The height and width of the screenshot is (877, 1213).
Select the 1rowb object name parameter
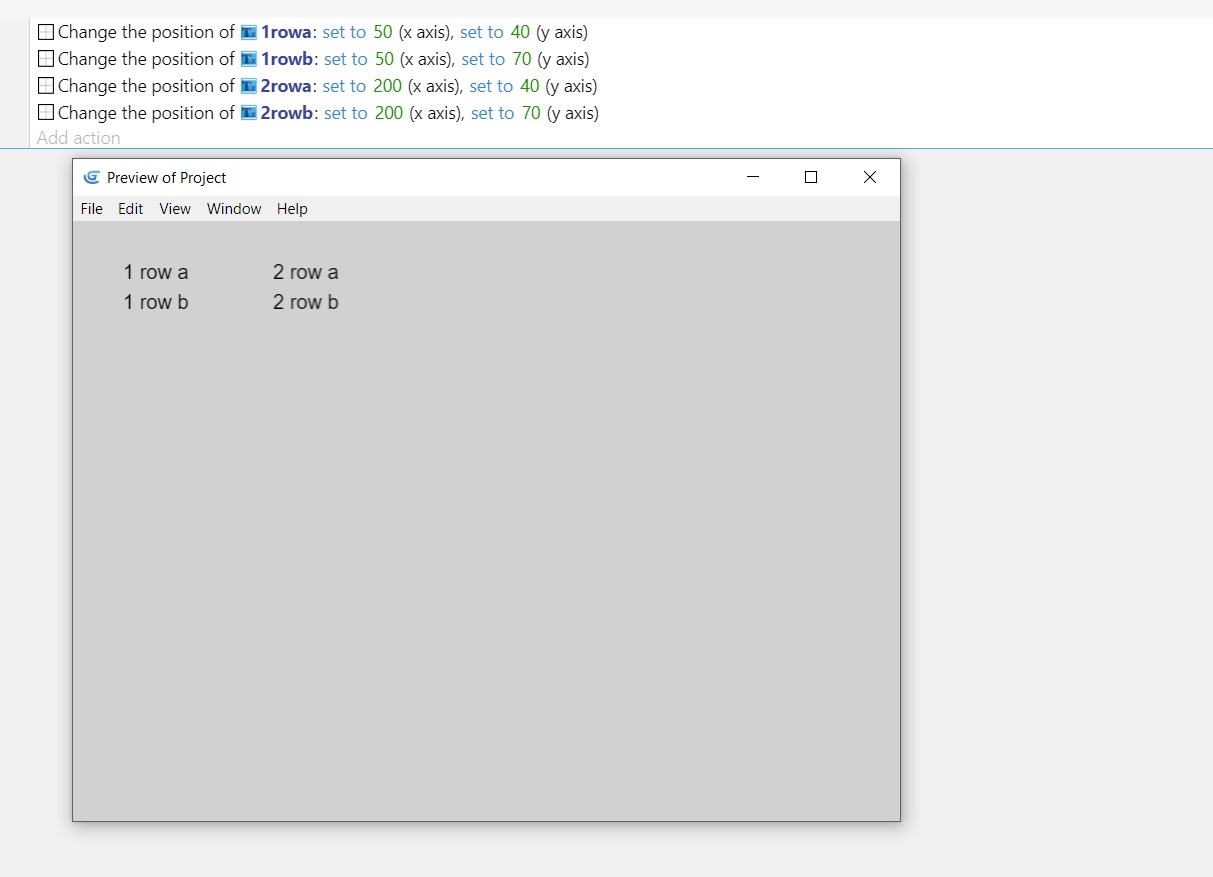287,59
